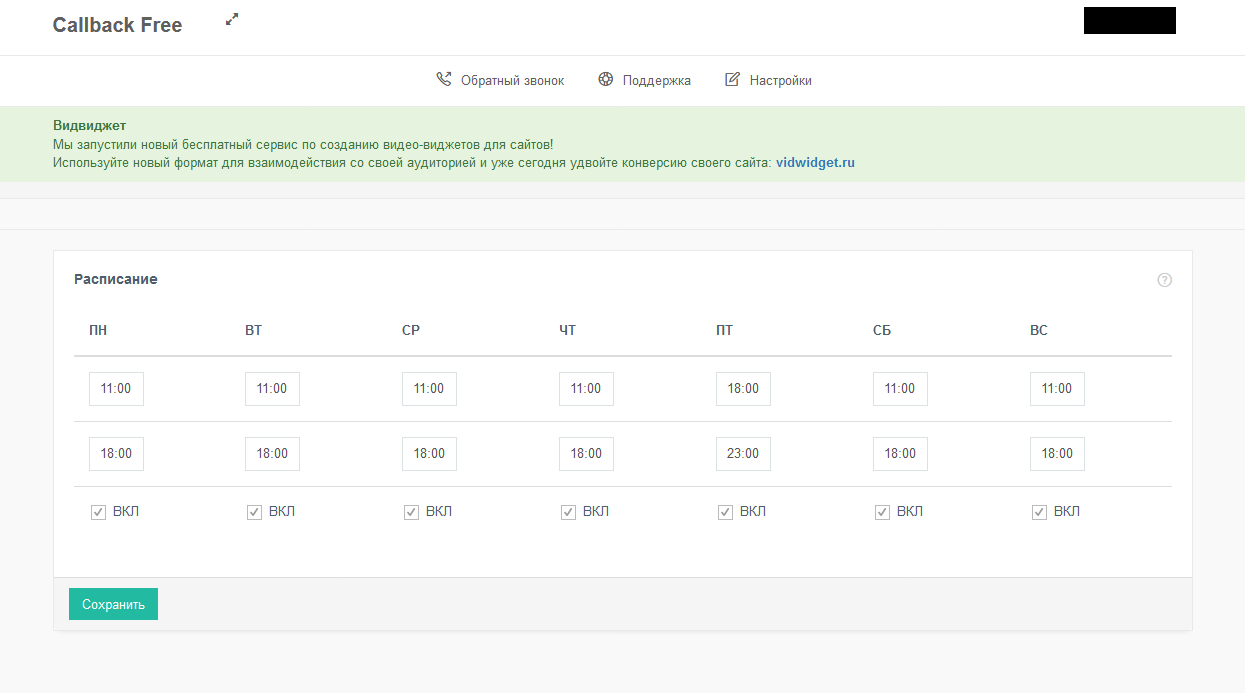The image size is (1245, 693).
Task: Click the expand fullscreen arrows icon
Action: tap(232, 19)
